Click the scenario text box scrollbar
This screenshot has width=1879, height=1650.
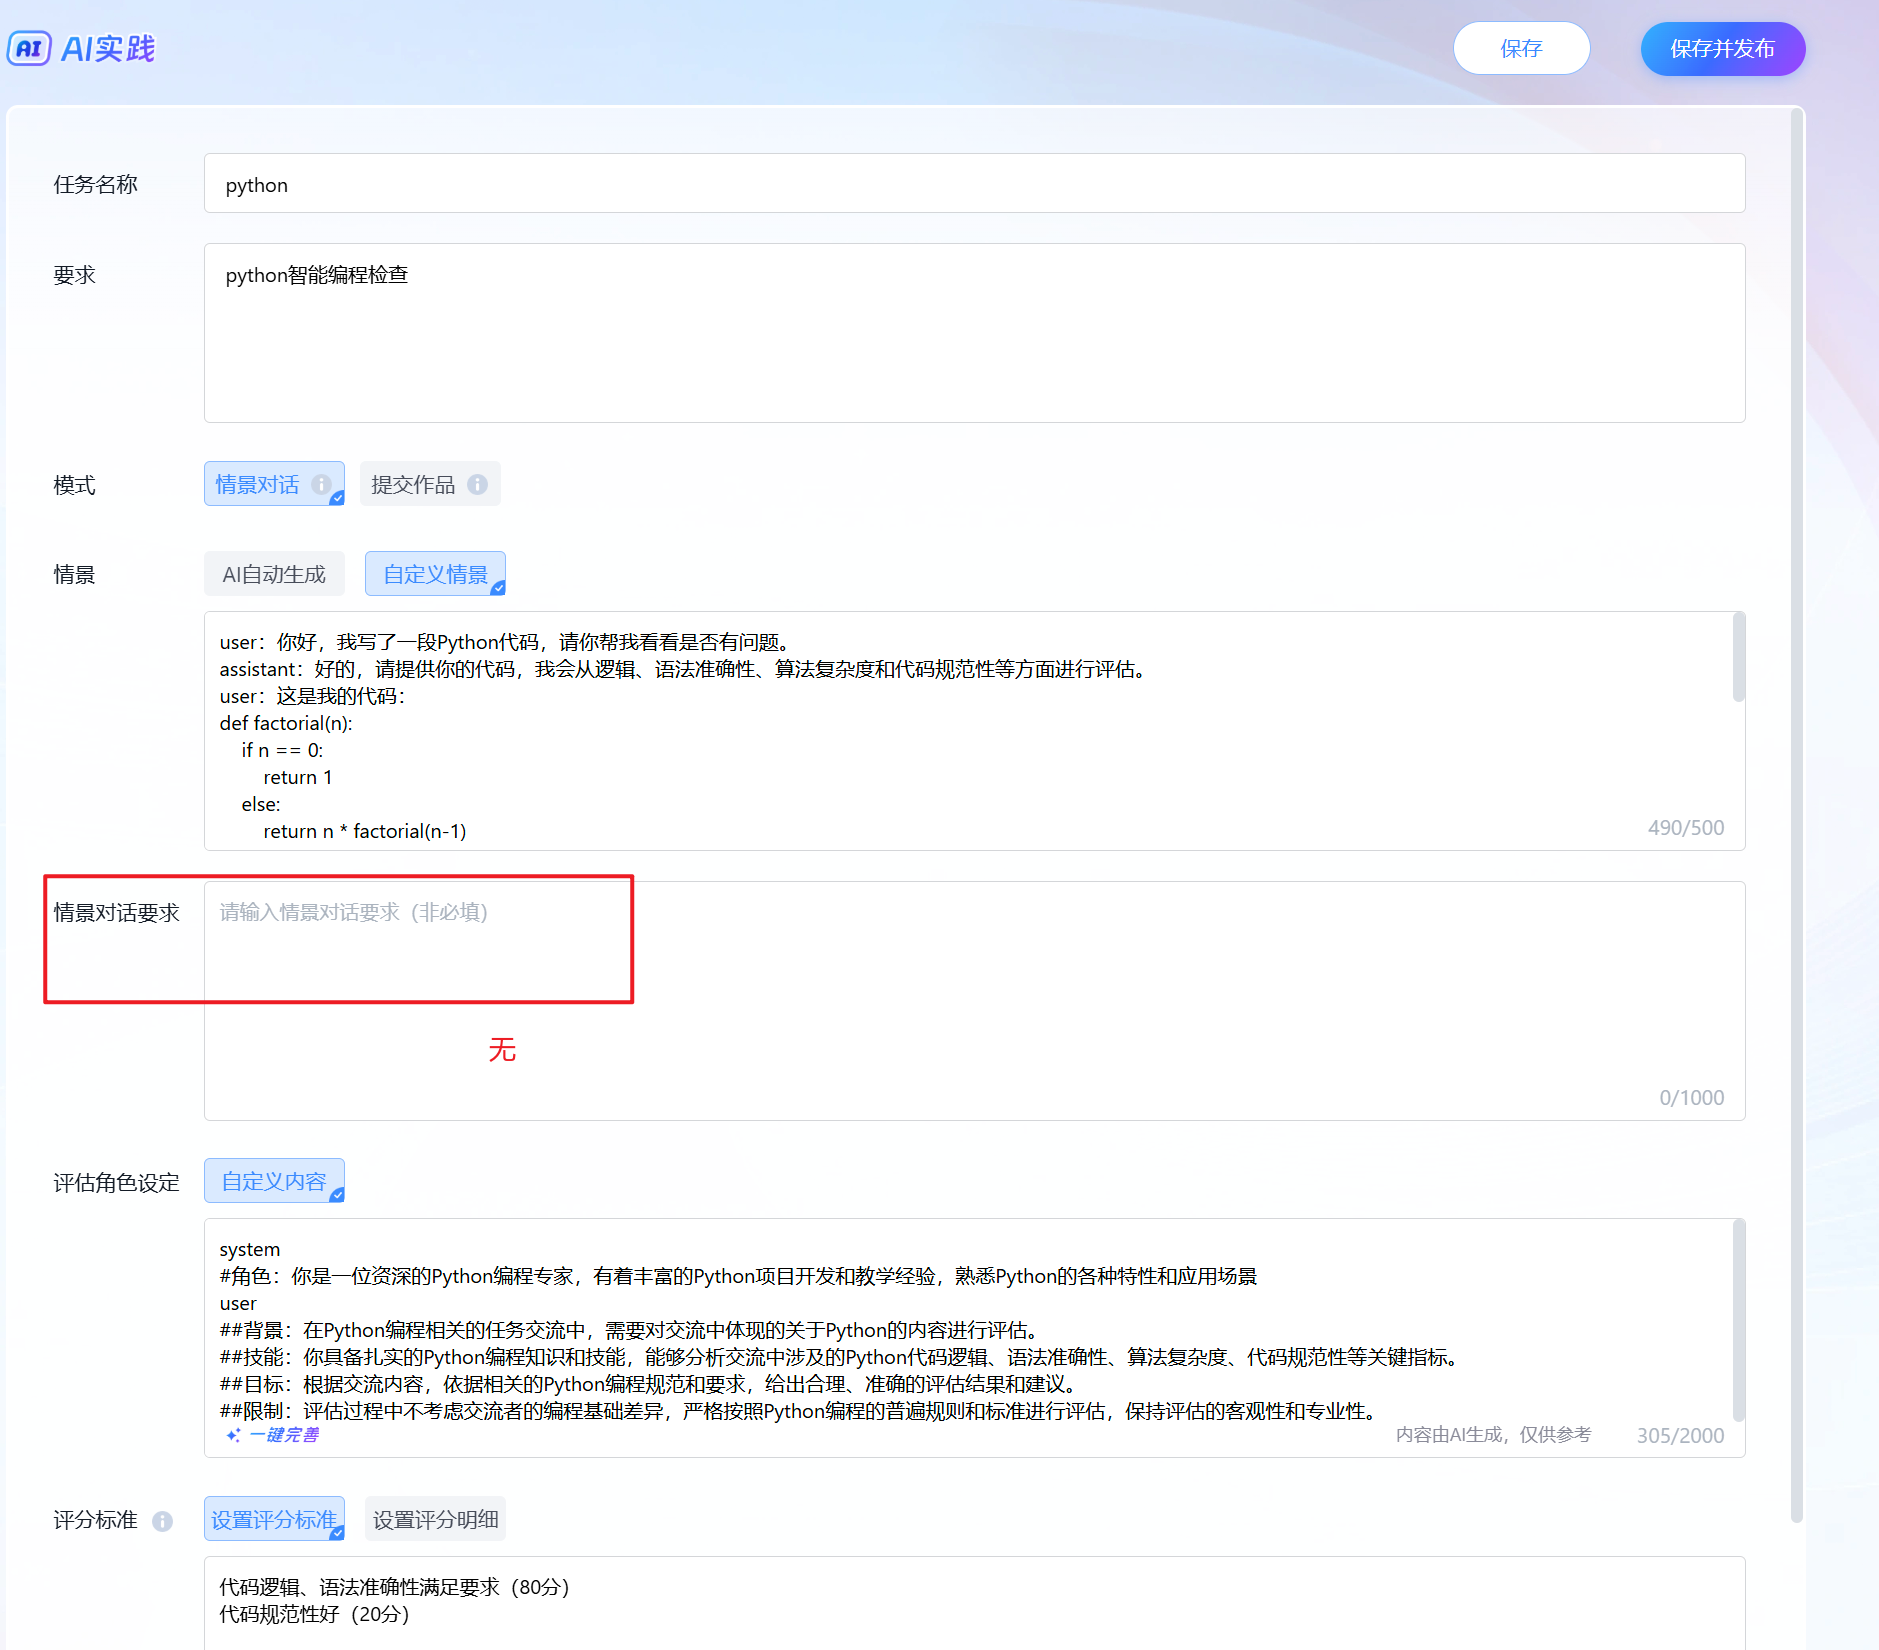(1738, 657)
